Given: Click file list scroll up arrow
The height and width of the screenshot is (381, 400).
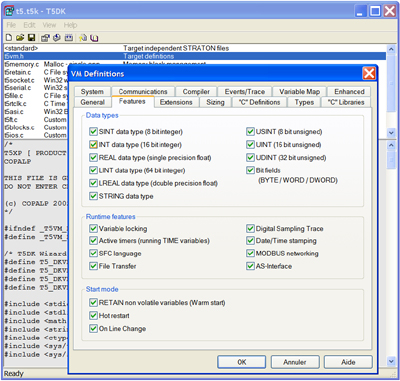Looking at the screenshot, I should tap(391, 49).
